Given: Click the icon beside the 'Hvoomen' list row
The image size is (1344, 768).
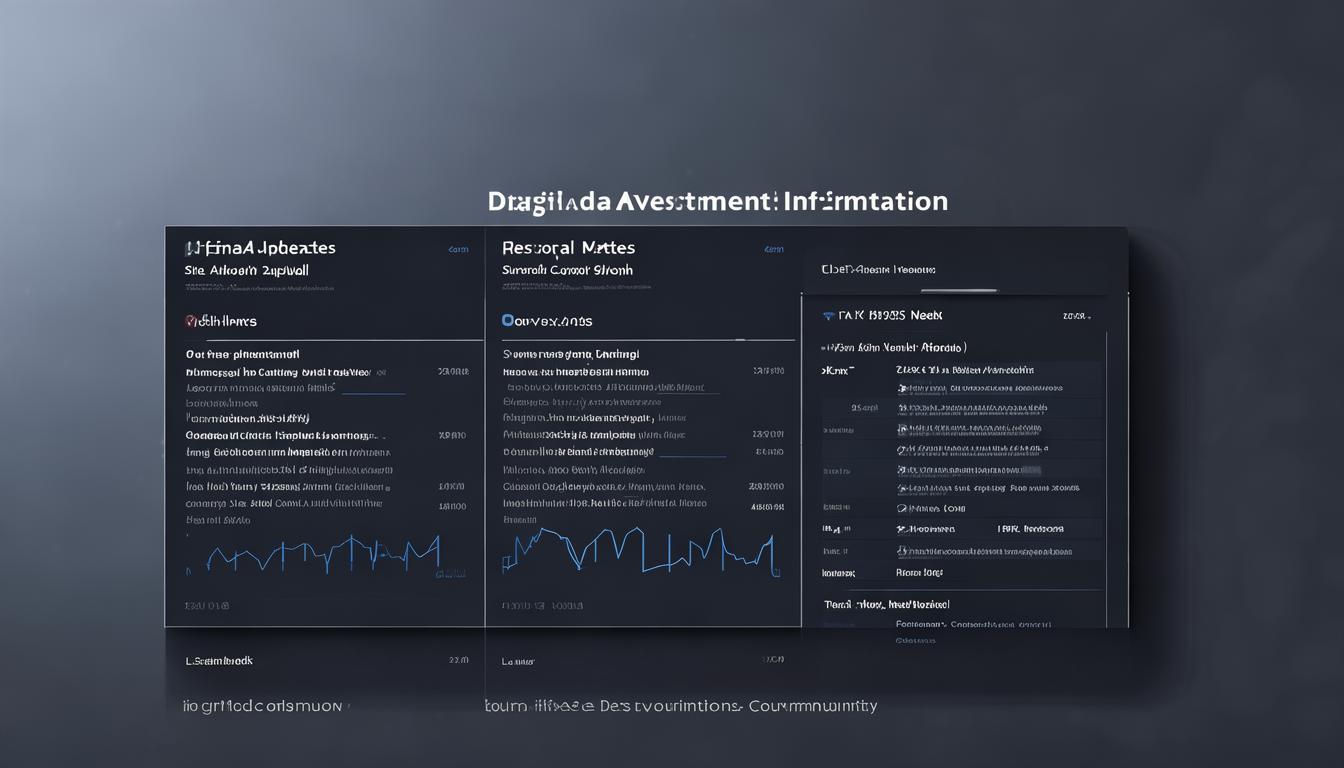Looking at the screenshot, I should click(902, 529).
